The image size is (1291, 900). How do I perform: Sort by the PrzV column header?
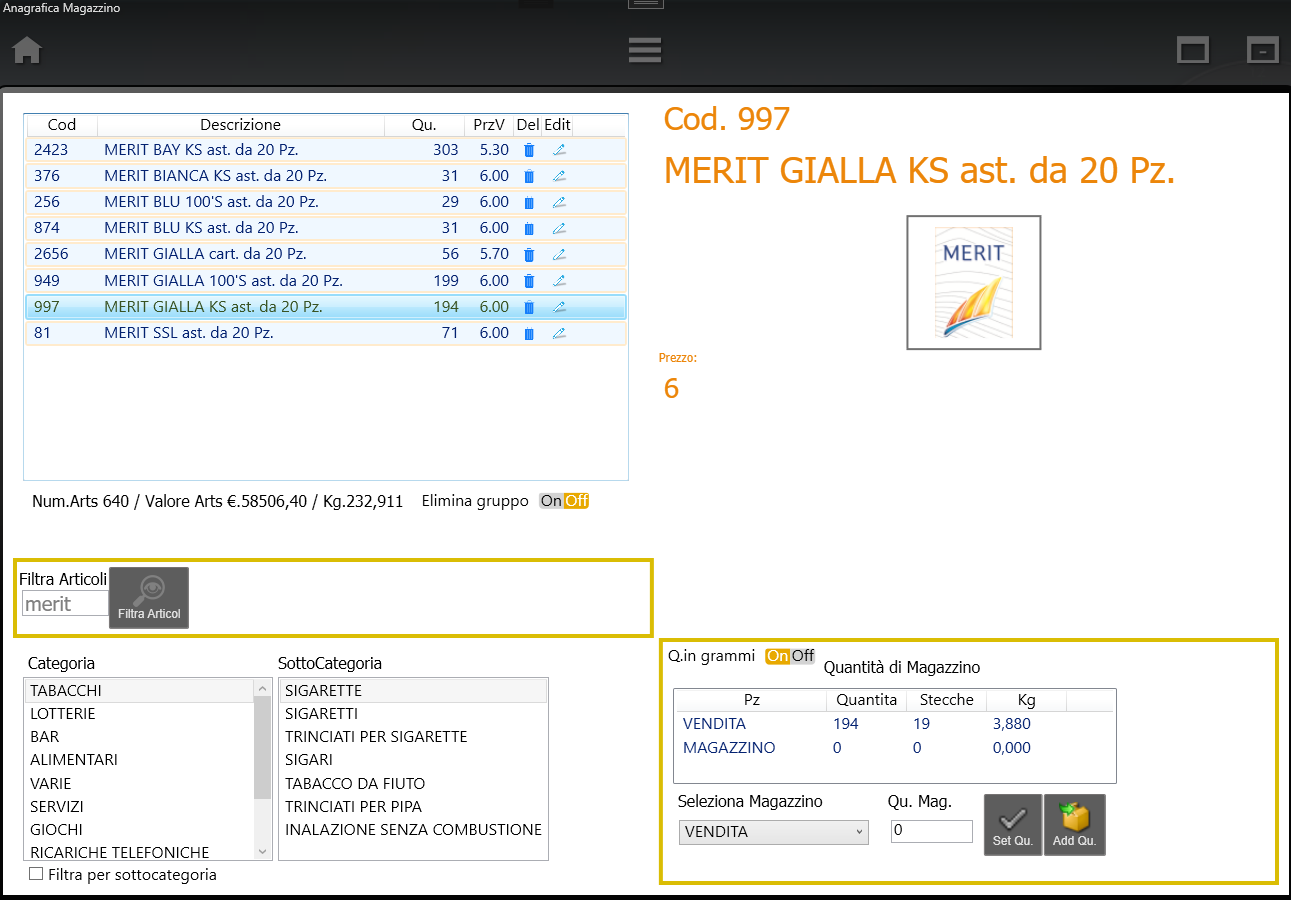tap(489, 125)
